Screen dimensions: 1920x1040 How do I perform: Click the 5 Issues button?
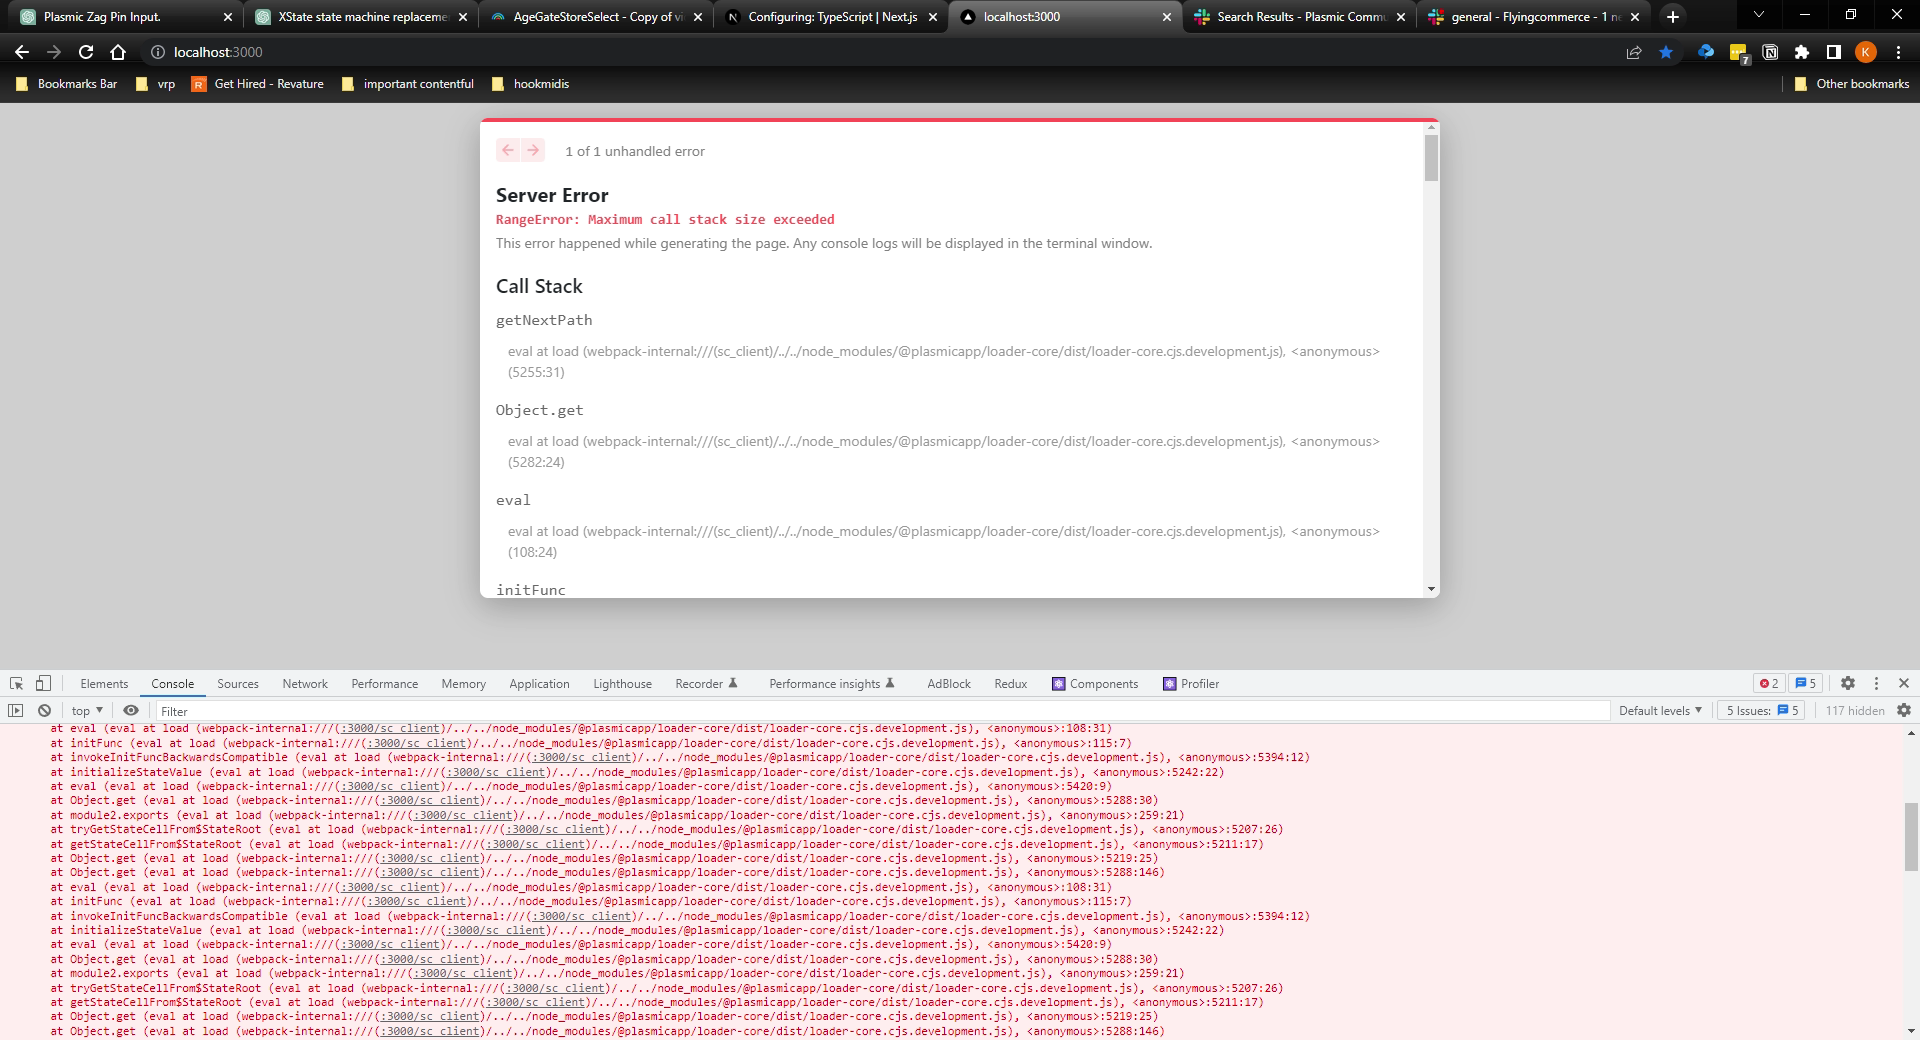tap(1762, 711)
